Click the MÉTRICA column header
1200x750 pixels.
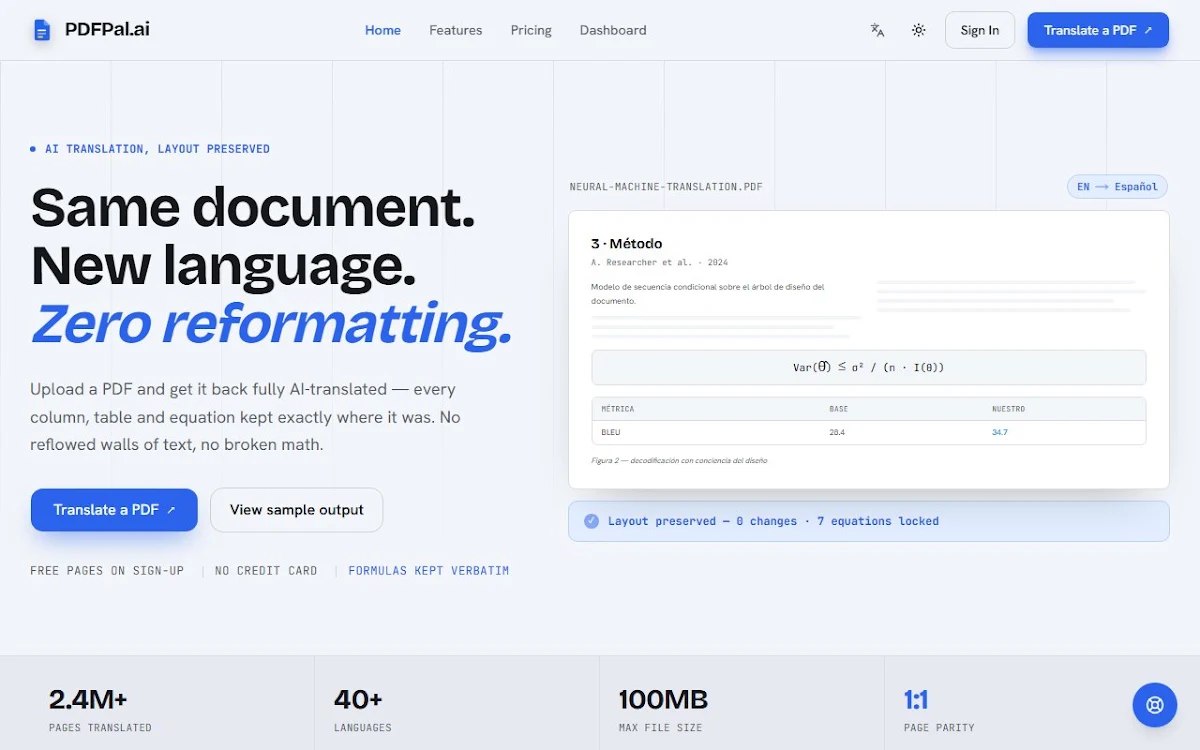coord(618,409)
